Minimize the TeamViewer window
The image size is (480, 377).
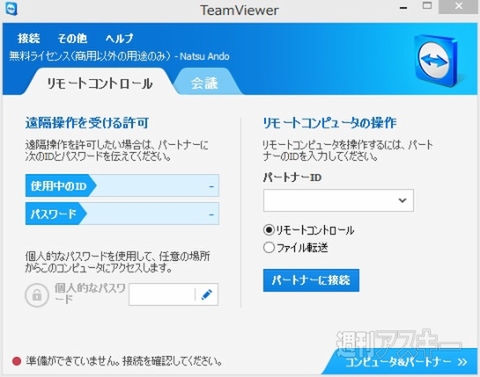(x=403, y=8)
